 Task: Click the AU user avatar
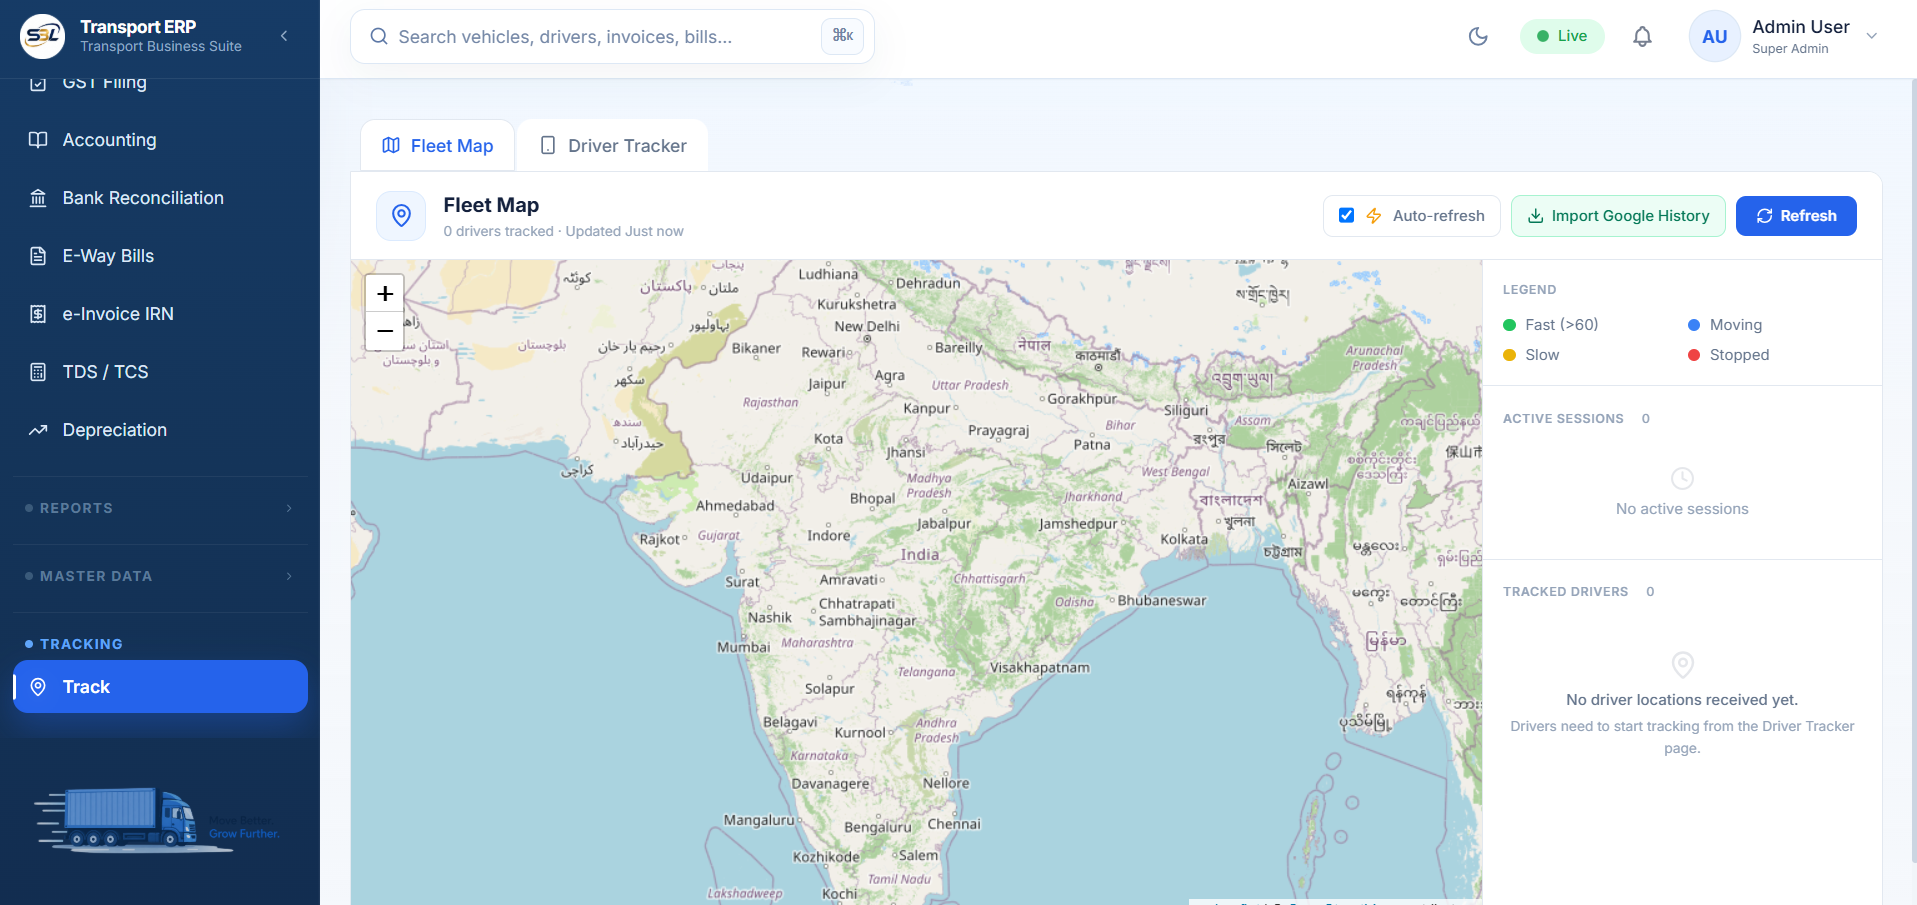click(1714, 37)
